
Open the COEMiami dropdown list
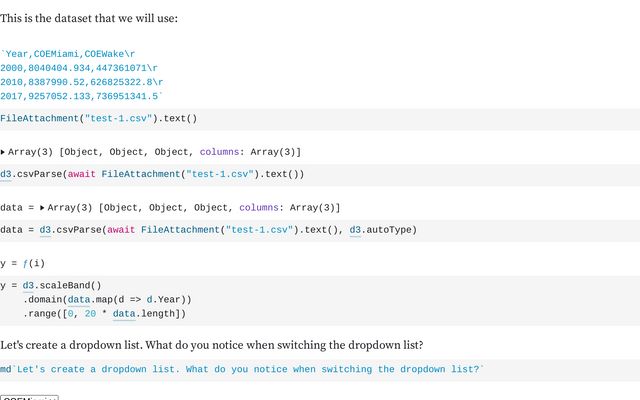click(x=29, y=397)
